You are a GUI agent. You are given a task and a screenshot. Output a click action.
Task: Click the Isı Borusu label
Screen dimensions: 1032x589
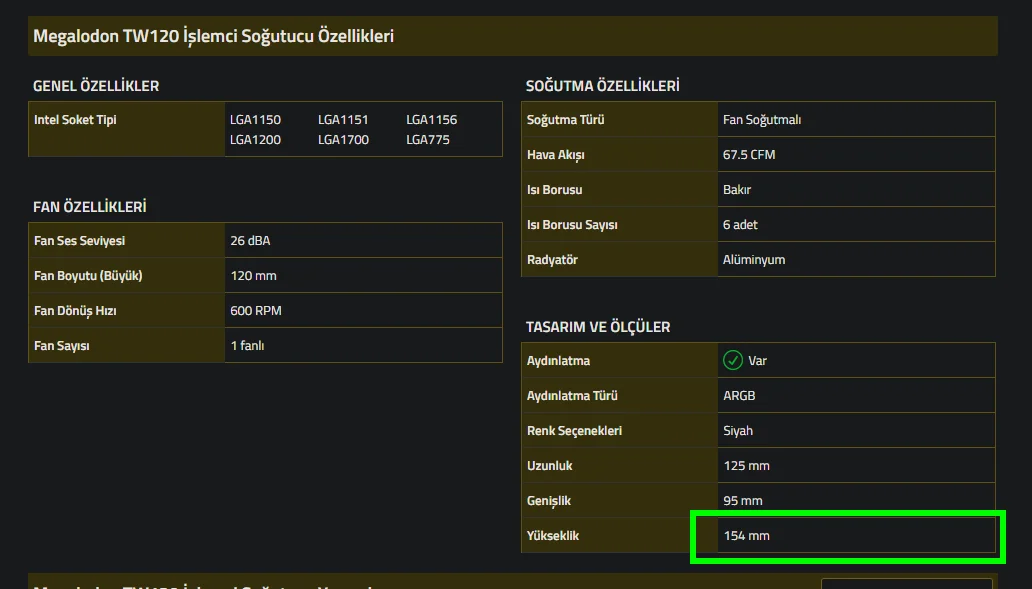tap(554, 190)
